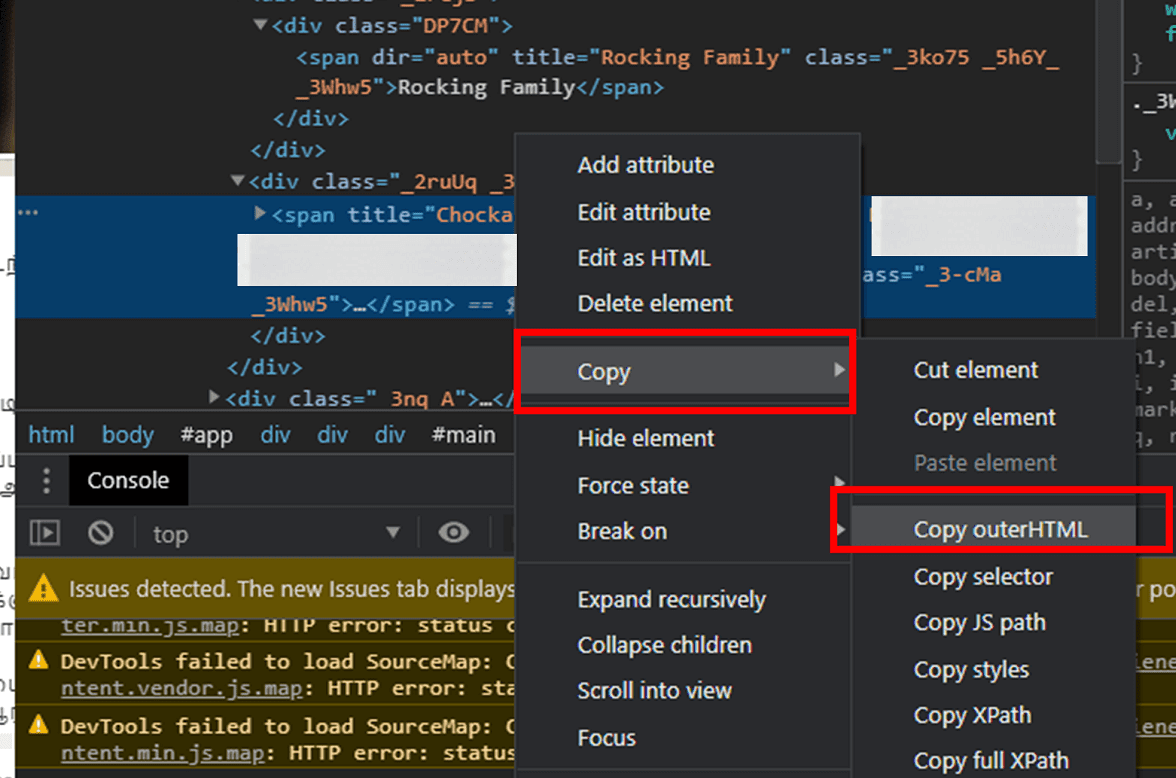Image resolution: width=1176 pixels, height=778 pixels.
Task: Select Hide element
Action: point(646,438)
